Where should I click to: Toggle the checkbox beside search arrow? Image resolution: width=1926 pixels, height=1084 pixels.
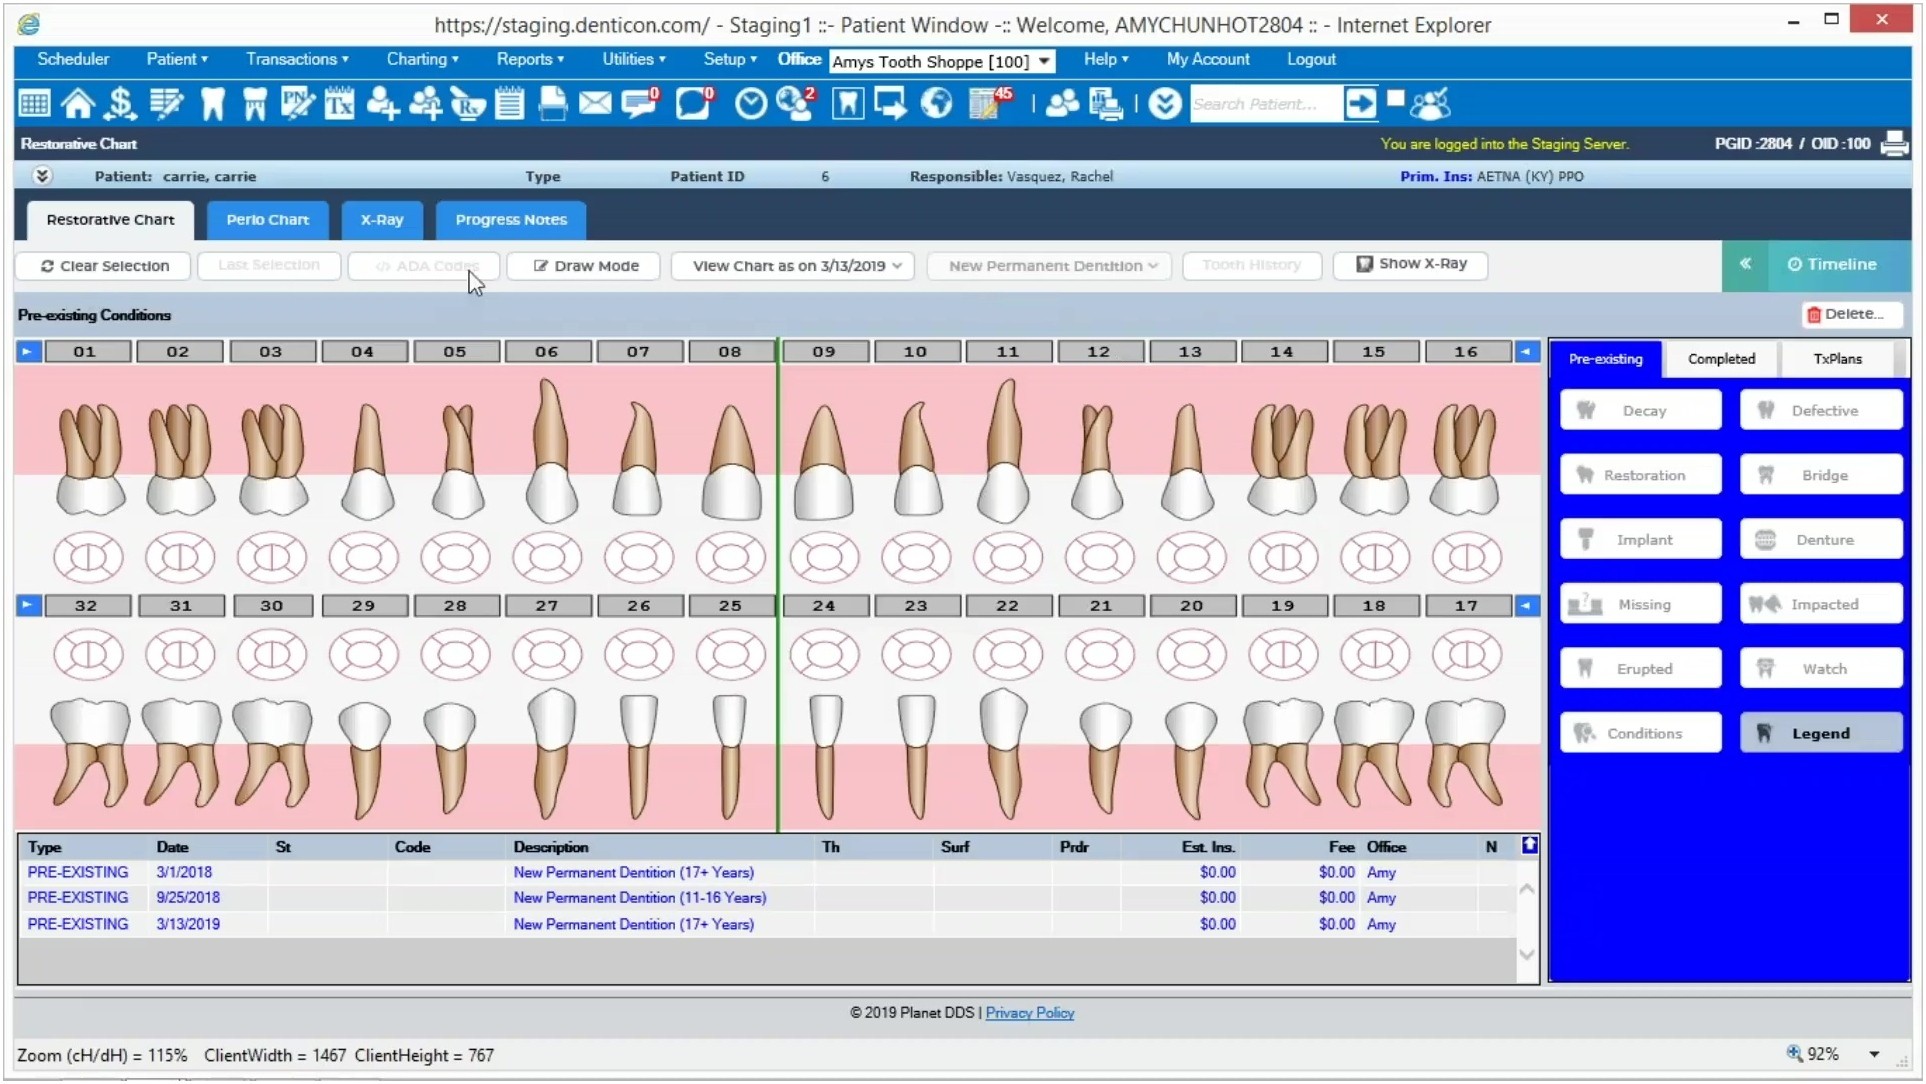(1396, 98)
